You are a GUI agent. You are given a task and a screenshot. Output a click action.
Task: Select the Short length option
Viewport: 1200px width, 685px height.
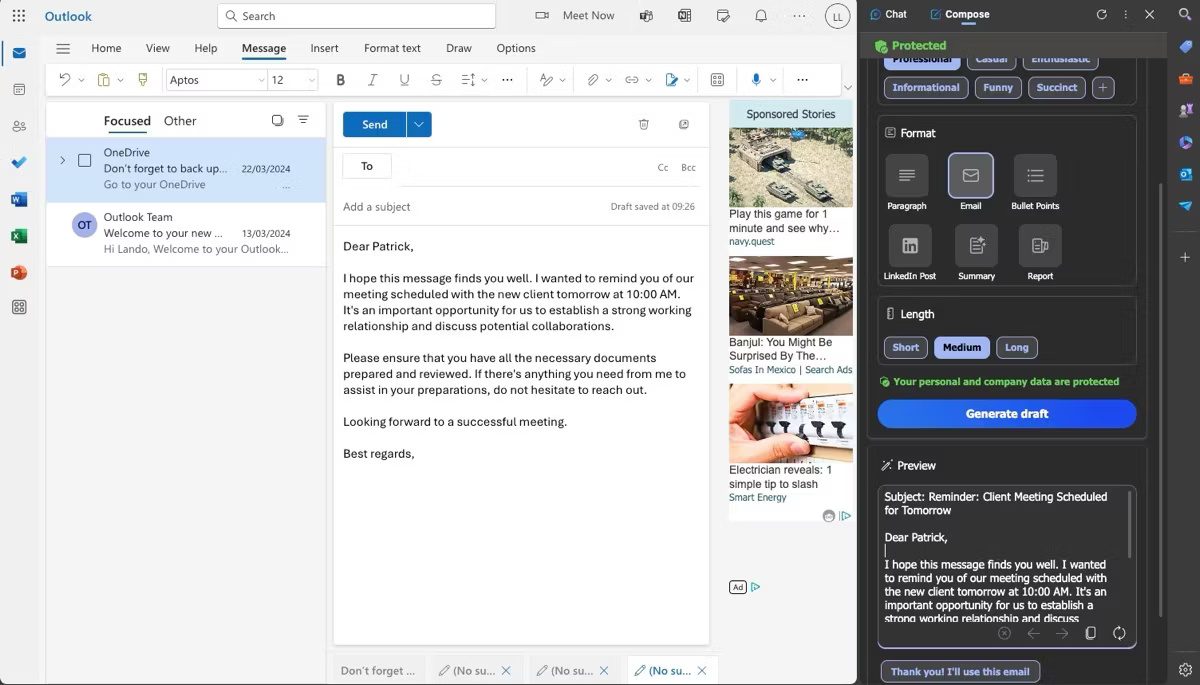[x=905, y=347]
